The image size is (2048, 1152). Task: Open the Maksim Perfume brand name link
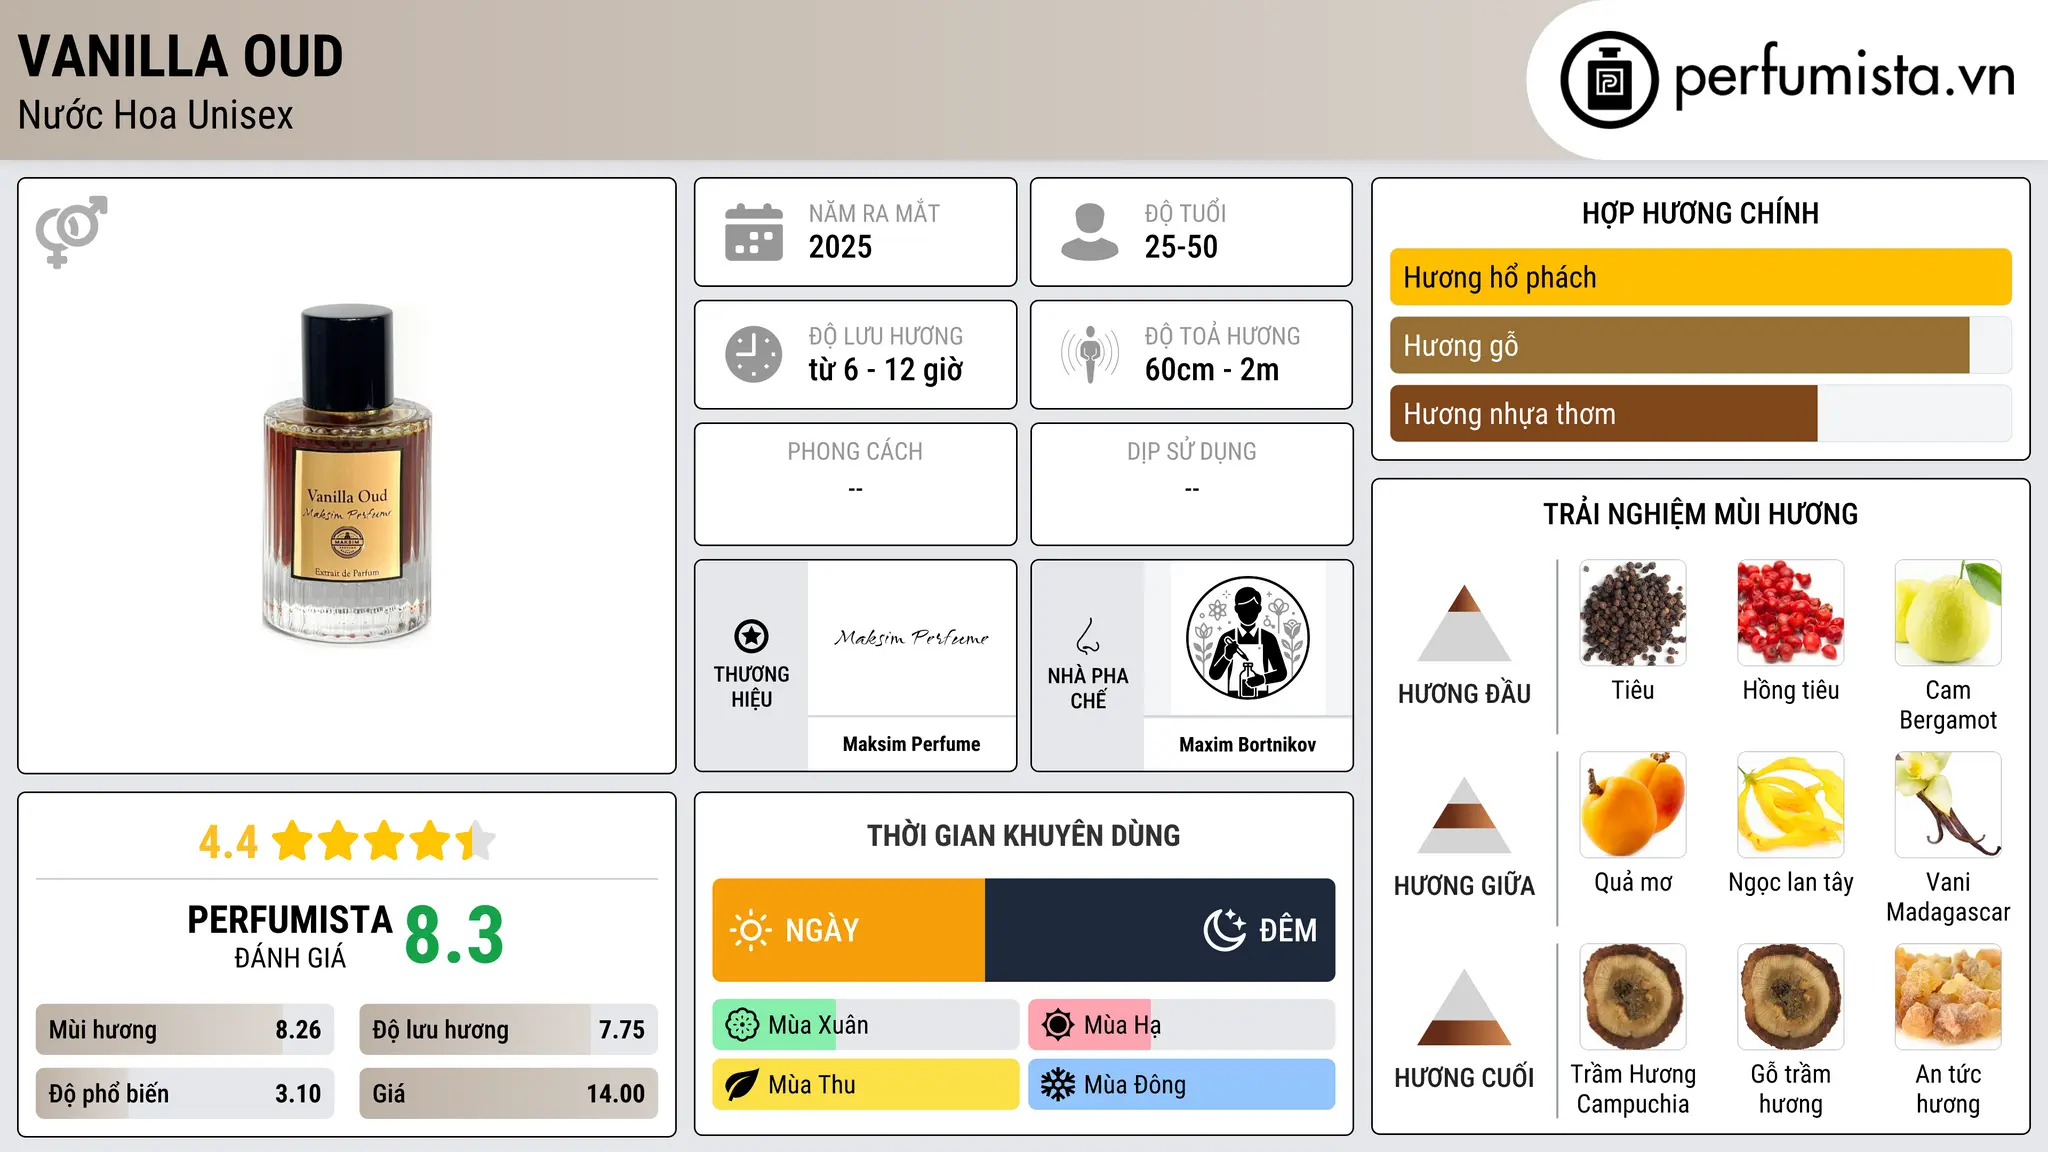pyautogui.click(x=912, y=744)
